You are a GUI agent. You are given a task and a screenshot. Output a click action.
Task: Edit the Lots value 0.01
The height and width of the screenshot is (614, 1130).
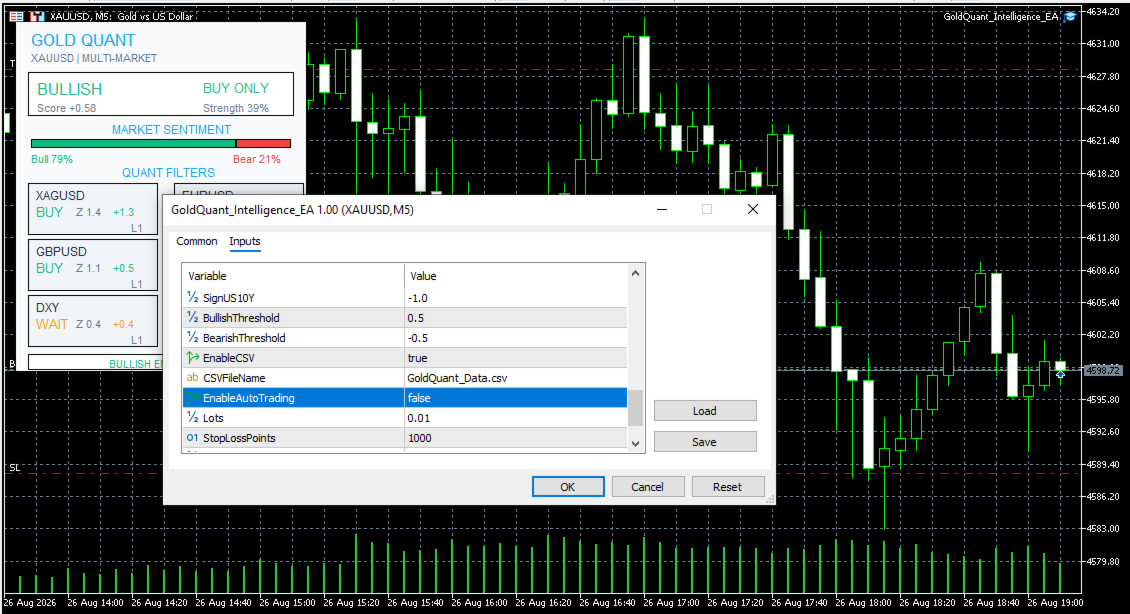tap(515, 418)
